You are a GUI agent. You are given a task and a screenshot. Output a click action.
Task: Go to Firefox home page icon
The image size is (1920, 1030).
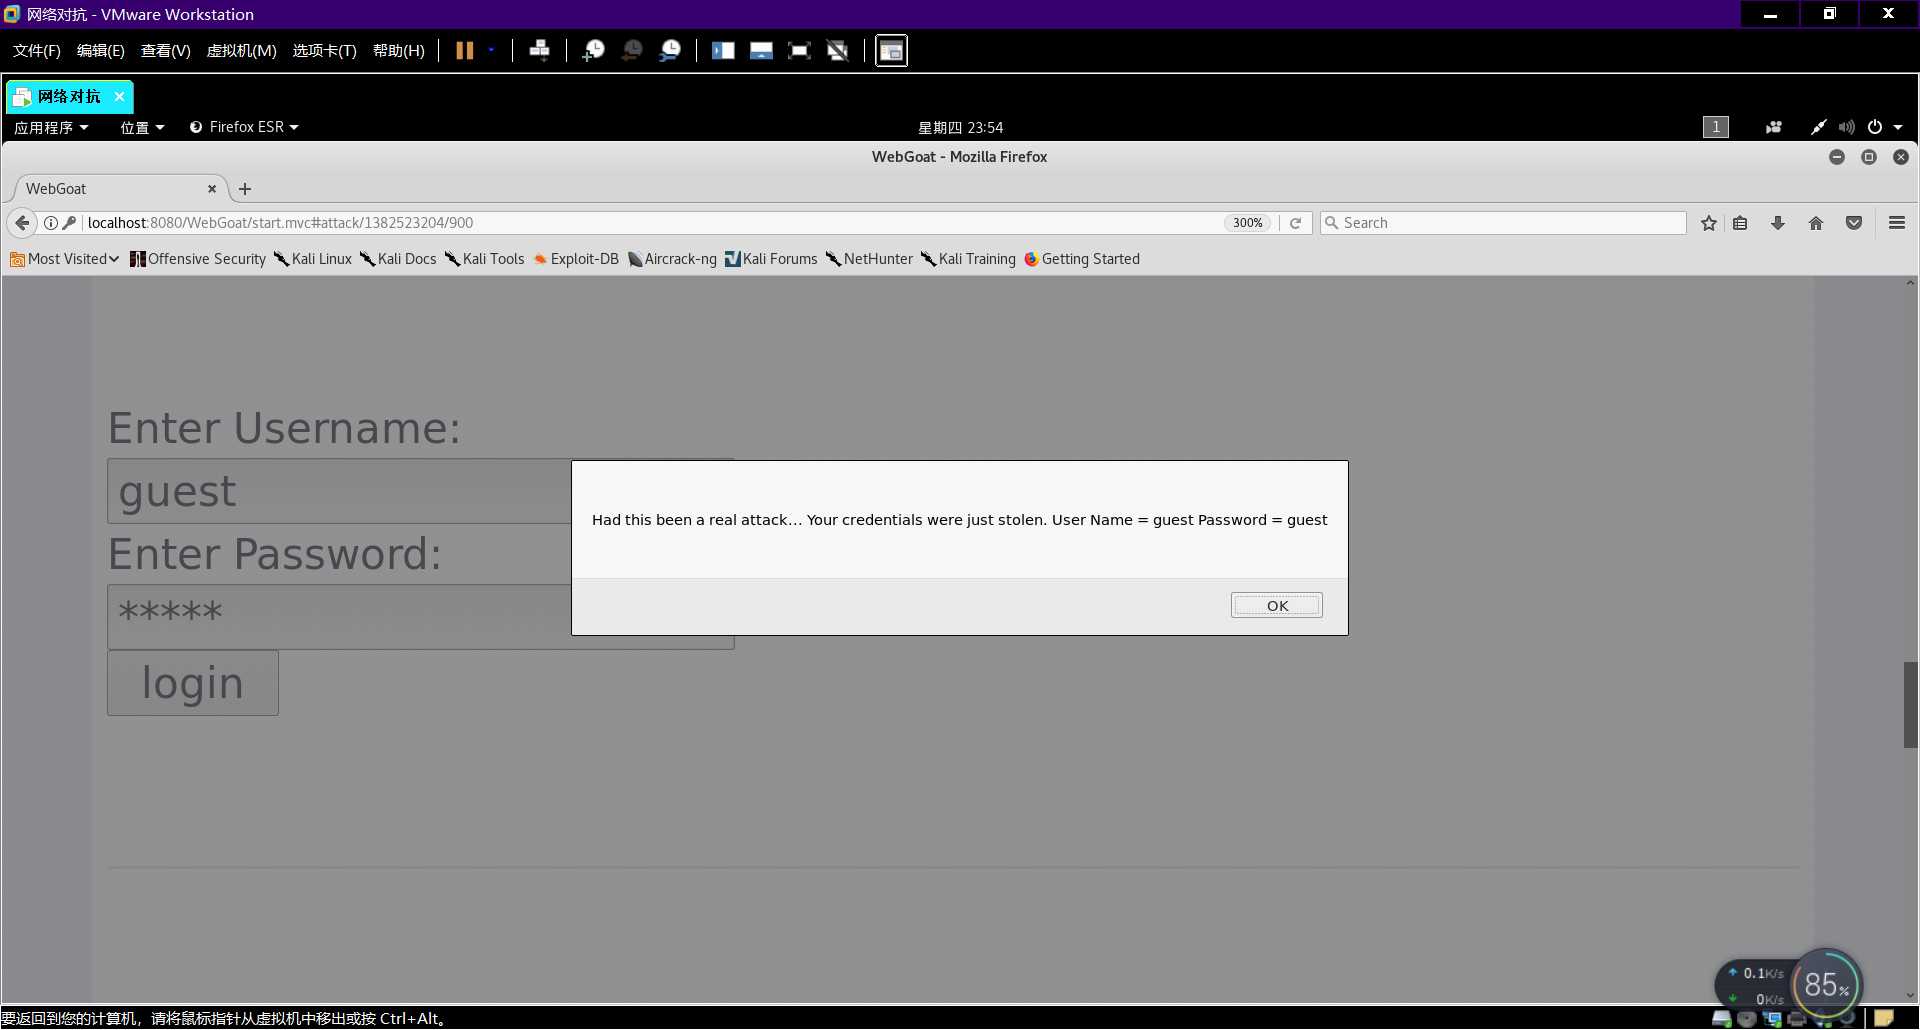click(1816, 223)
